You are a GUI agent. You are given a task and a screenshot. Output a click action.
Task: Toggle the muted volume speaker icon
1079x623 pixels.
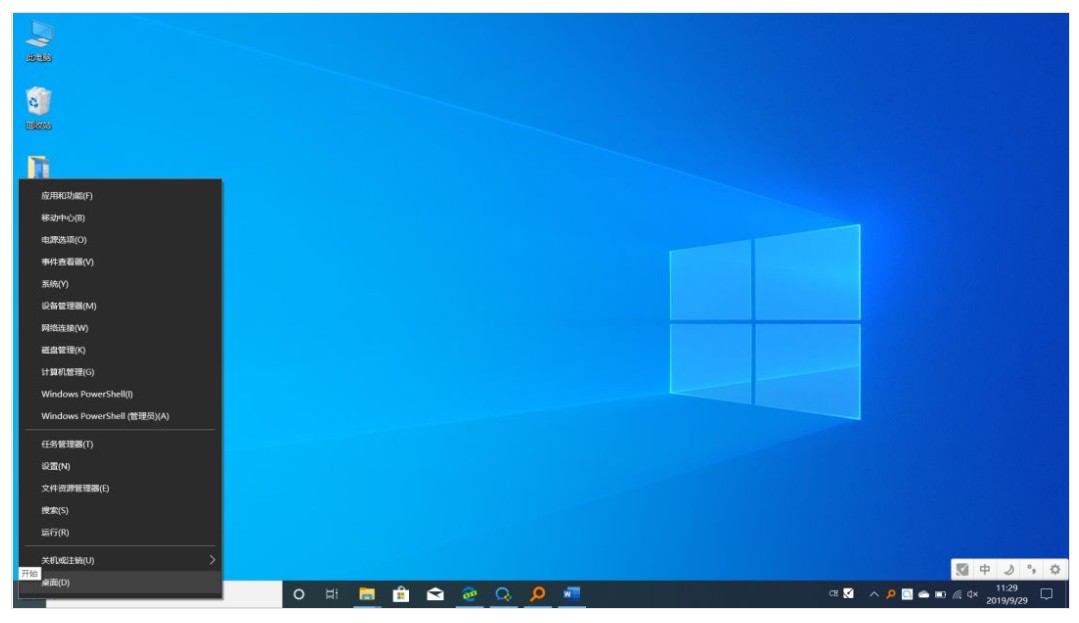(972, 594)
